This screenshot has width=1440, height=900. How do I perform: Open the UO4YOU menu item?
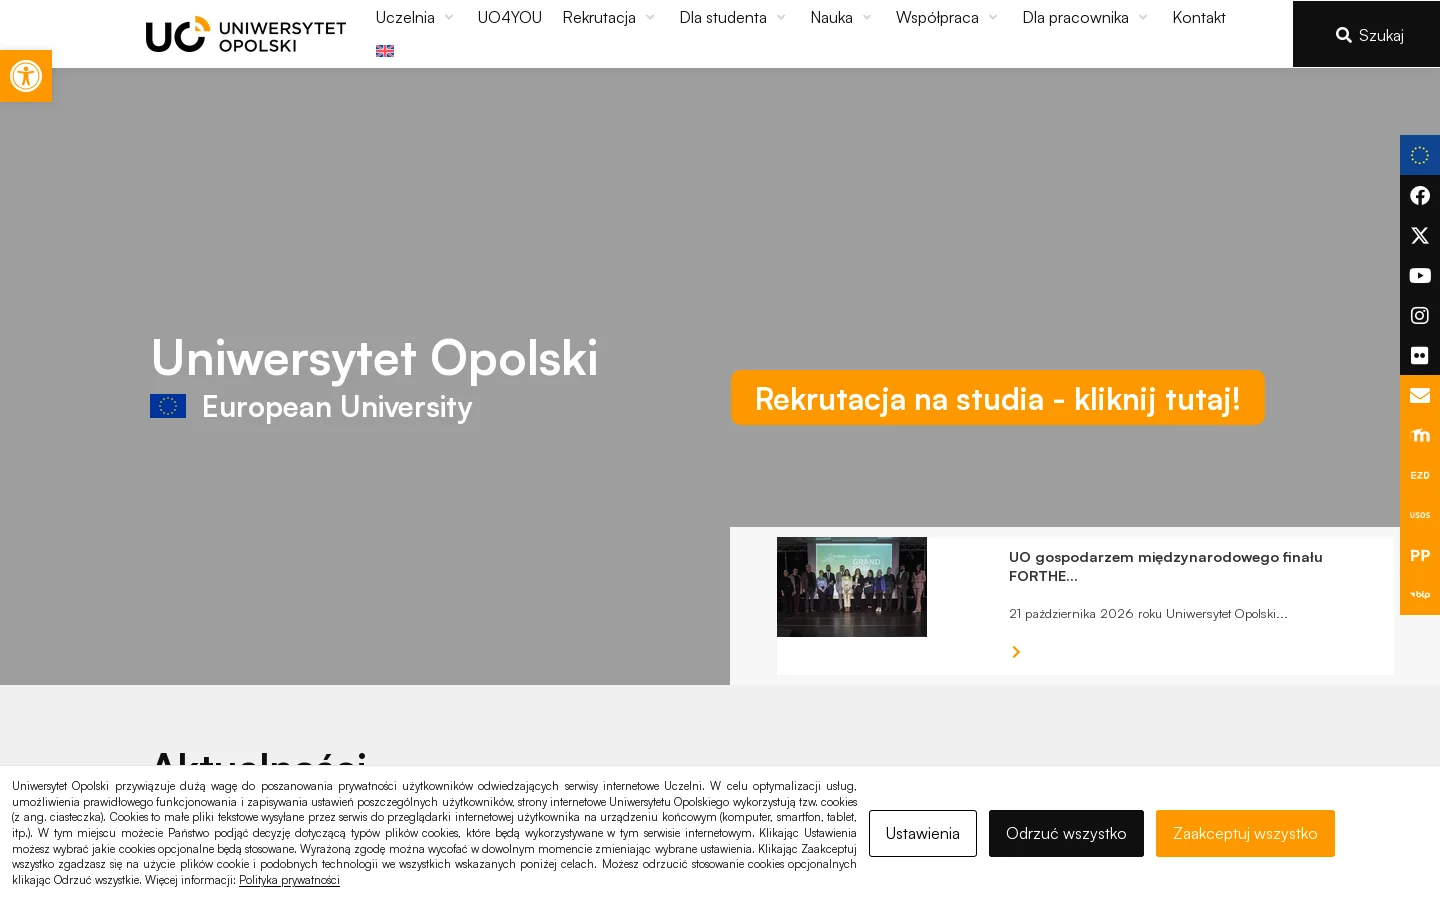pos(509,17)
